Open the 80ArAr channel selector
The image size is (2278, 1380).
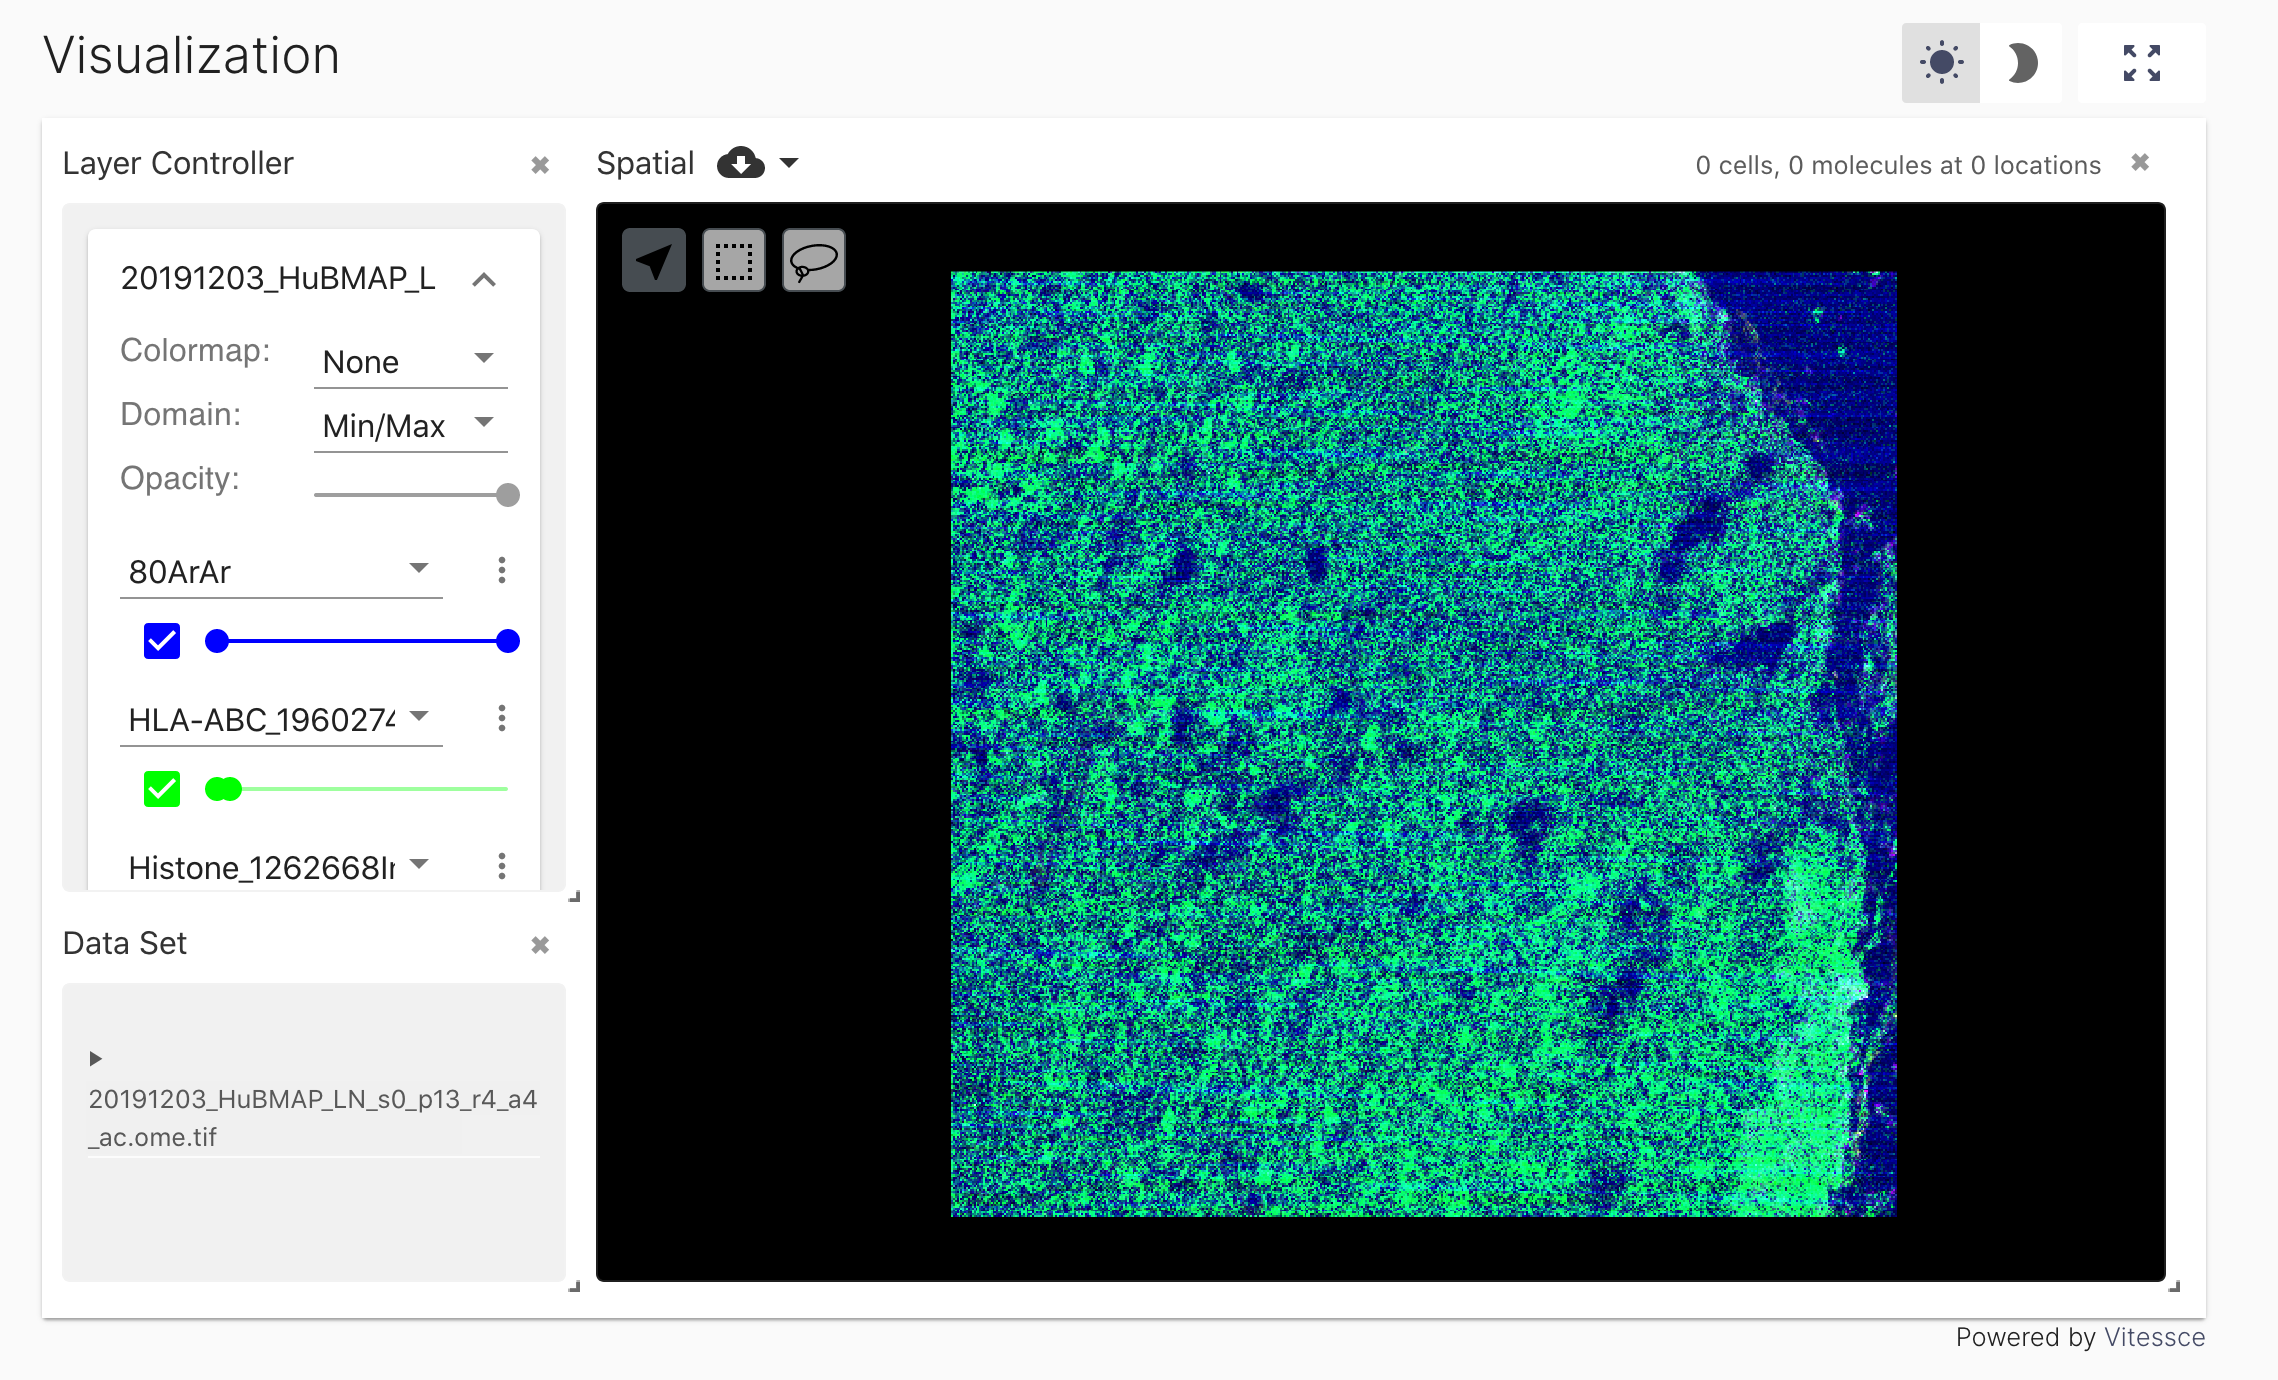(x=280, y=571)
